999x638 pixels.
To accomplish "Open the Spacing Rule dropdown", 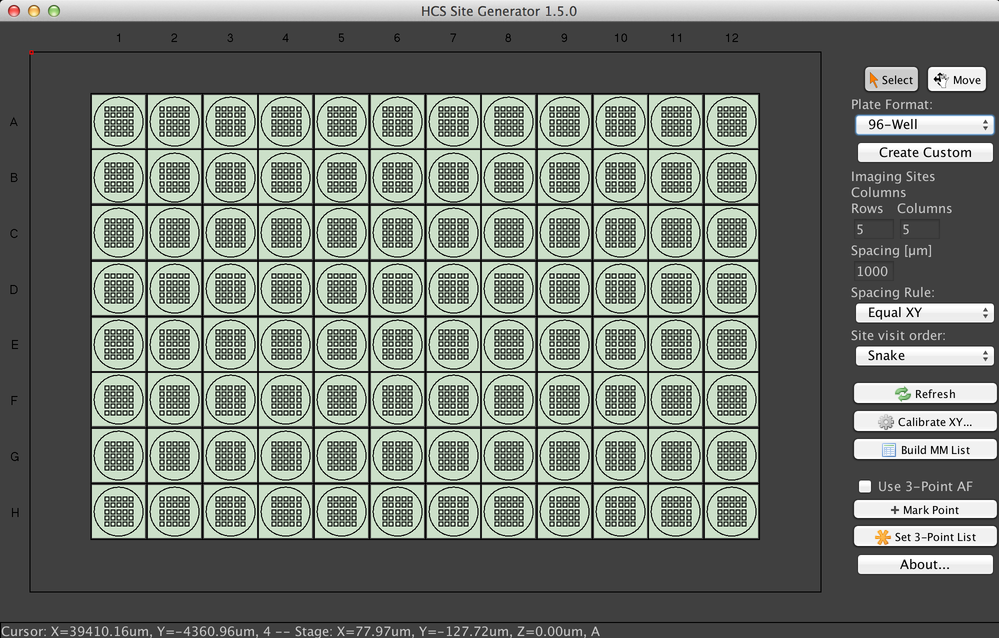I will [x=924, y=312].
